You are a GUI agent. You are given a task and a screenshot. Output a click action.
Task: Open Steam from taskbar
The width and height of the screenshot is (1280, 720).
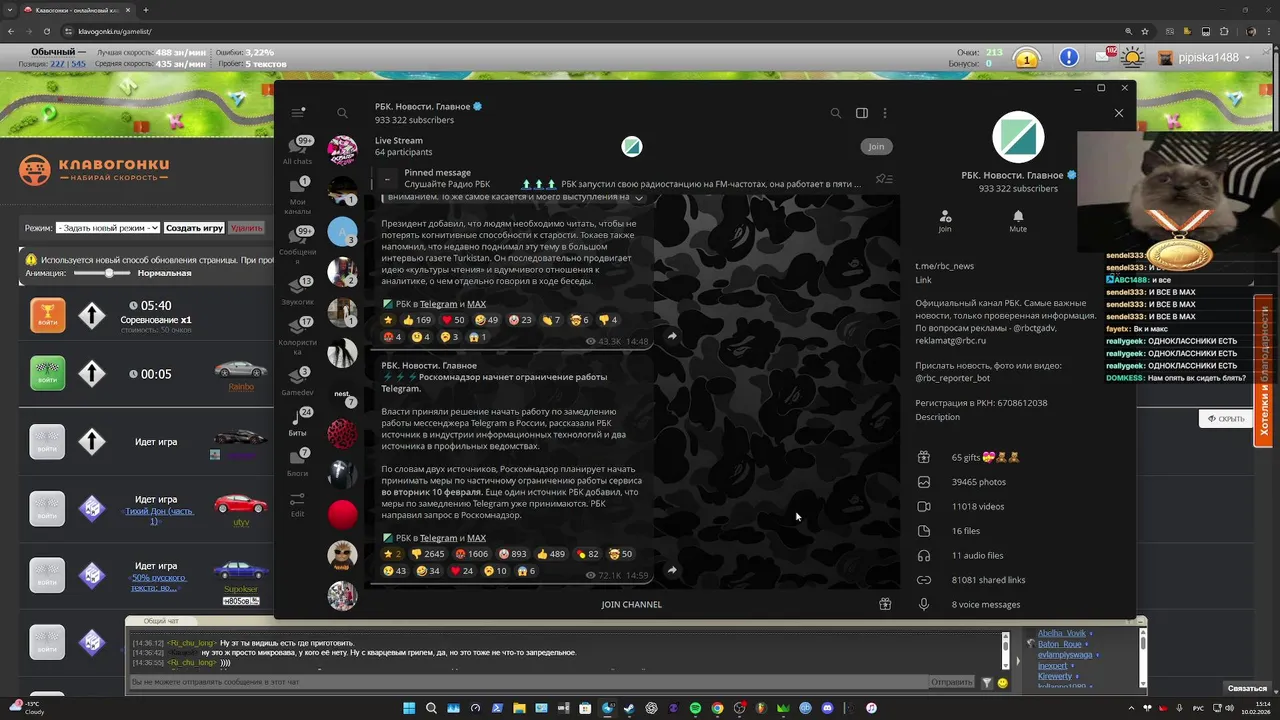[x=629, y=708]
